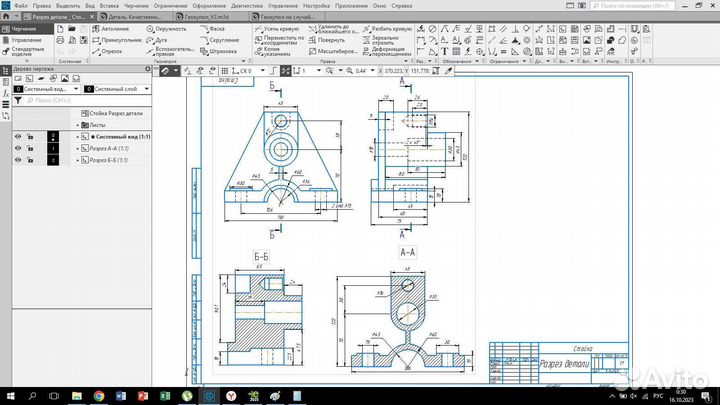Expand the Листы tree node
This screenshot has width=720, height=405.
[78, 125]
